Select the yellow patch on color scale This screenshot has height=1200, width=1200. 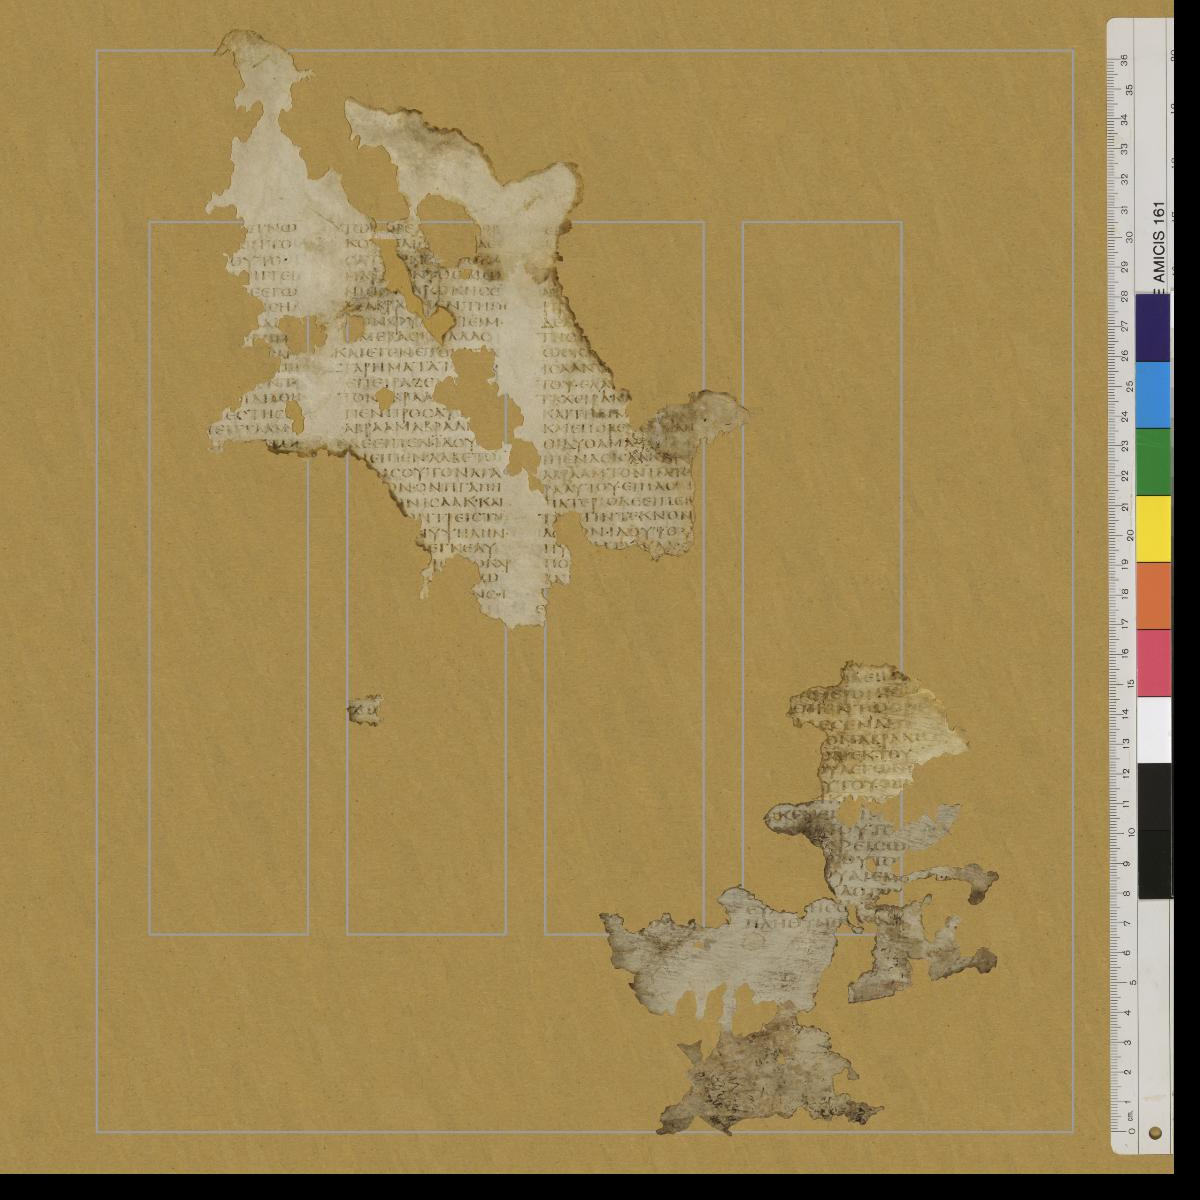pos(1153,528)
